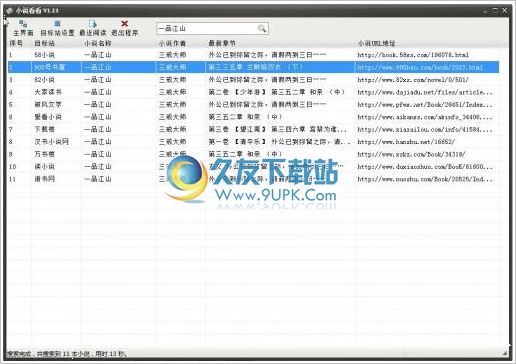Click the status bar search result message
Viewport: 516px width, 364px height.
[x=67, y=354]
